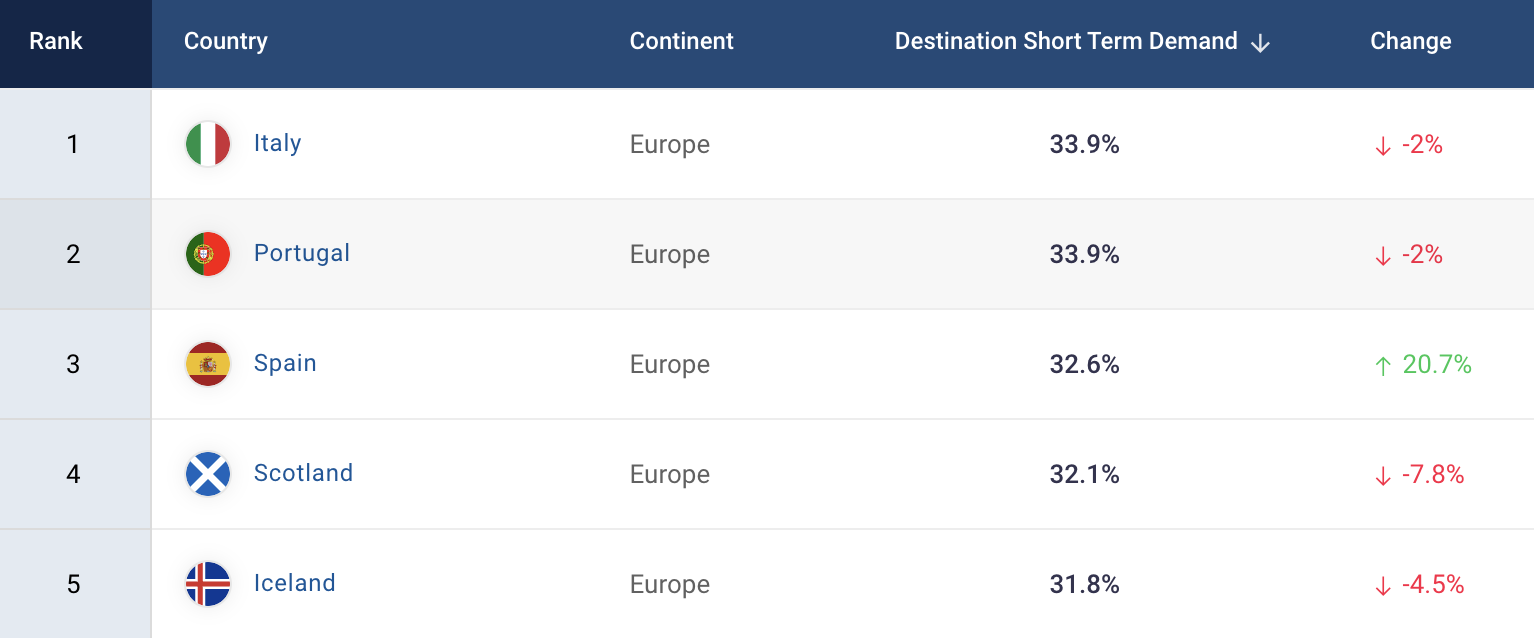Open the Scotland country link
This screenshot has width=1534, height=638.
tap(303, 473)
